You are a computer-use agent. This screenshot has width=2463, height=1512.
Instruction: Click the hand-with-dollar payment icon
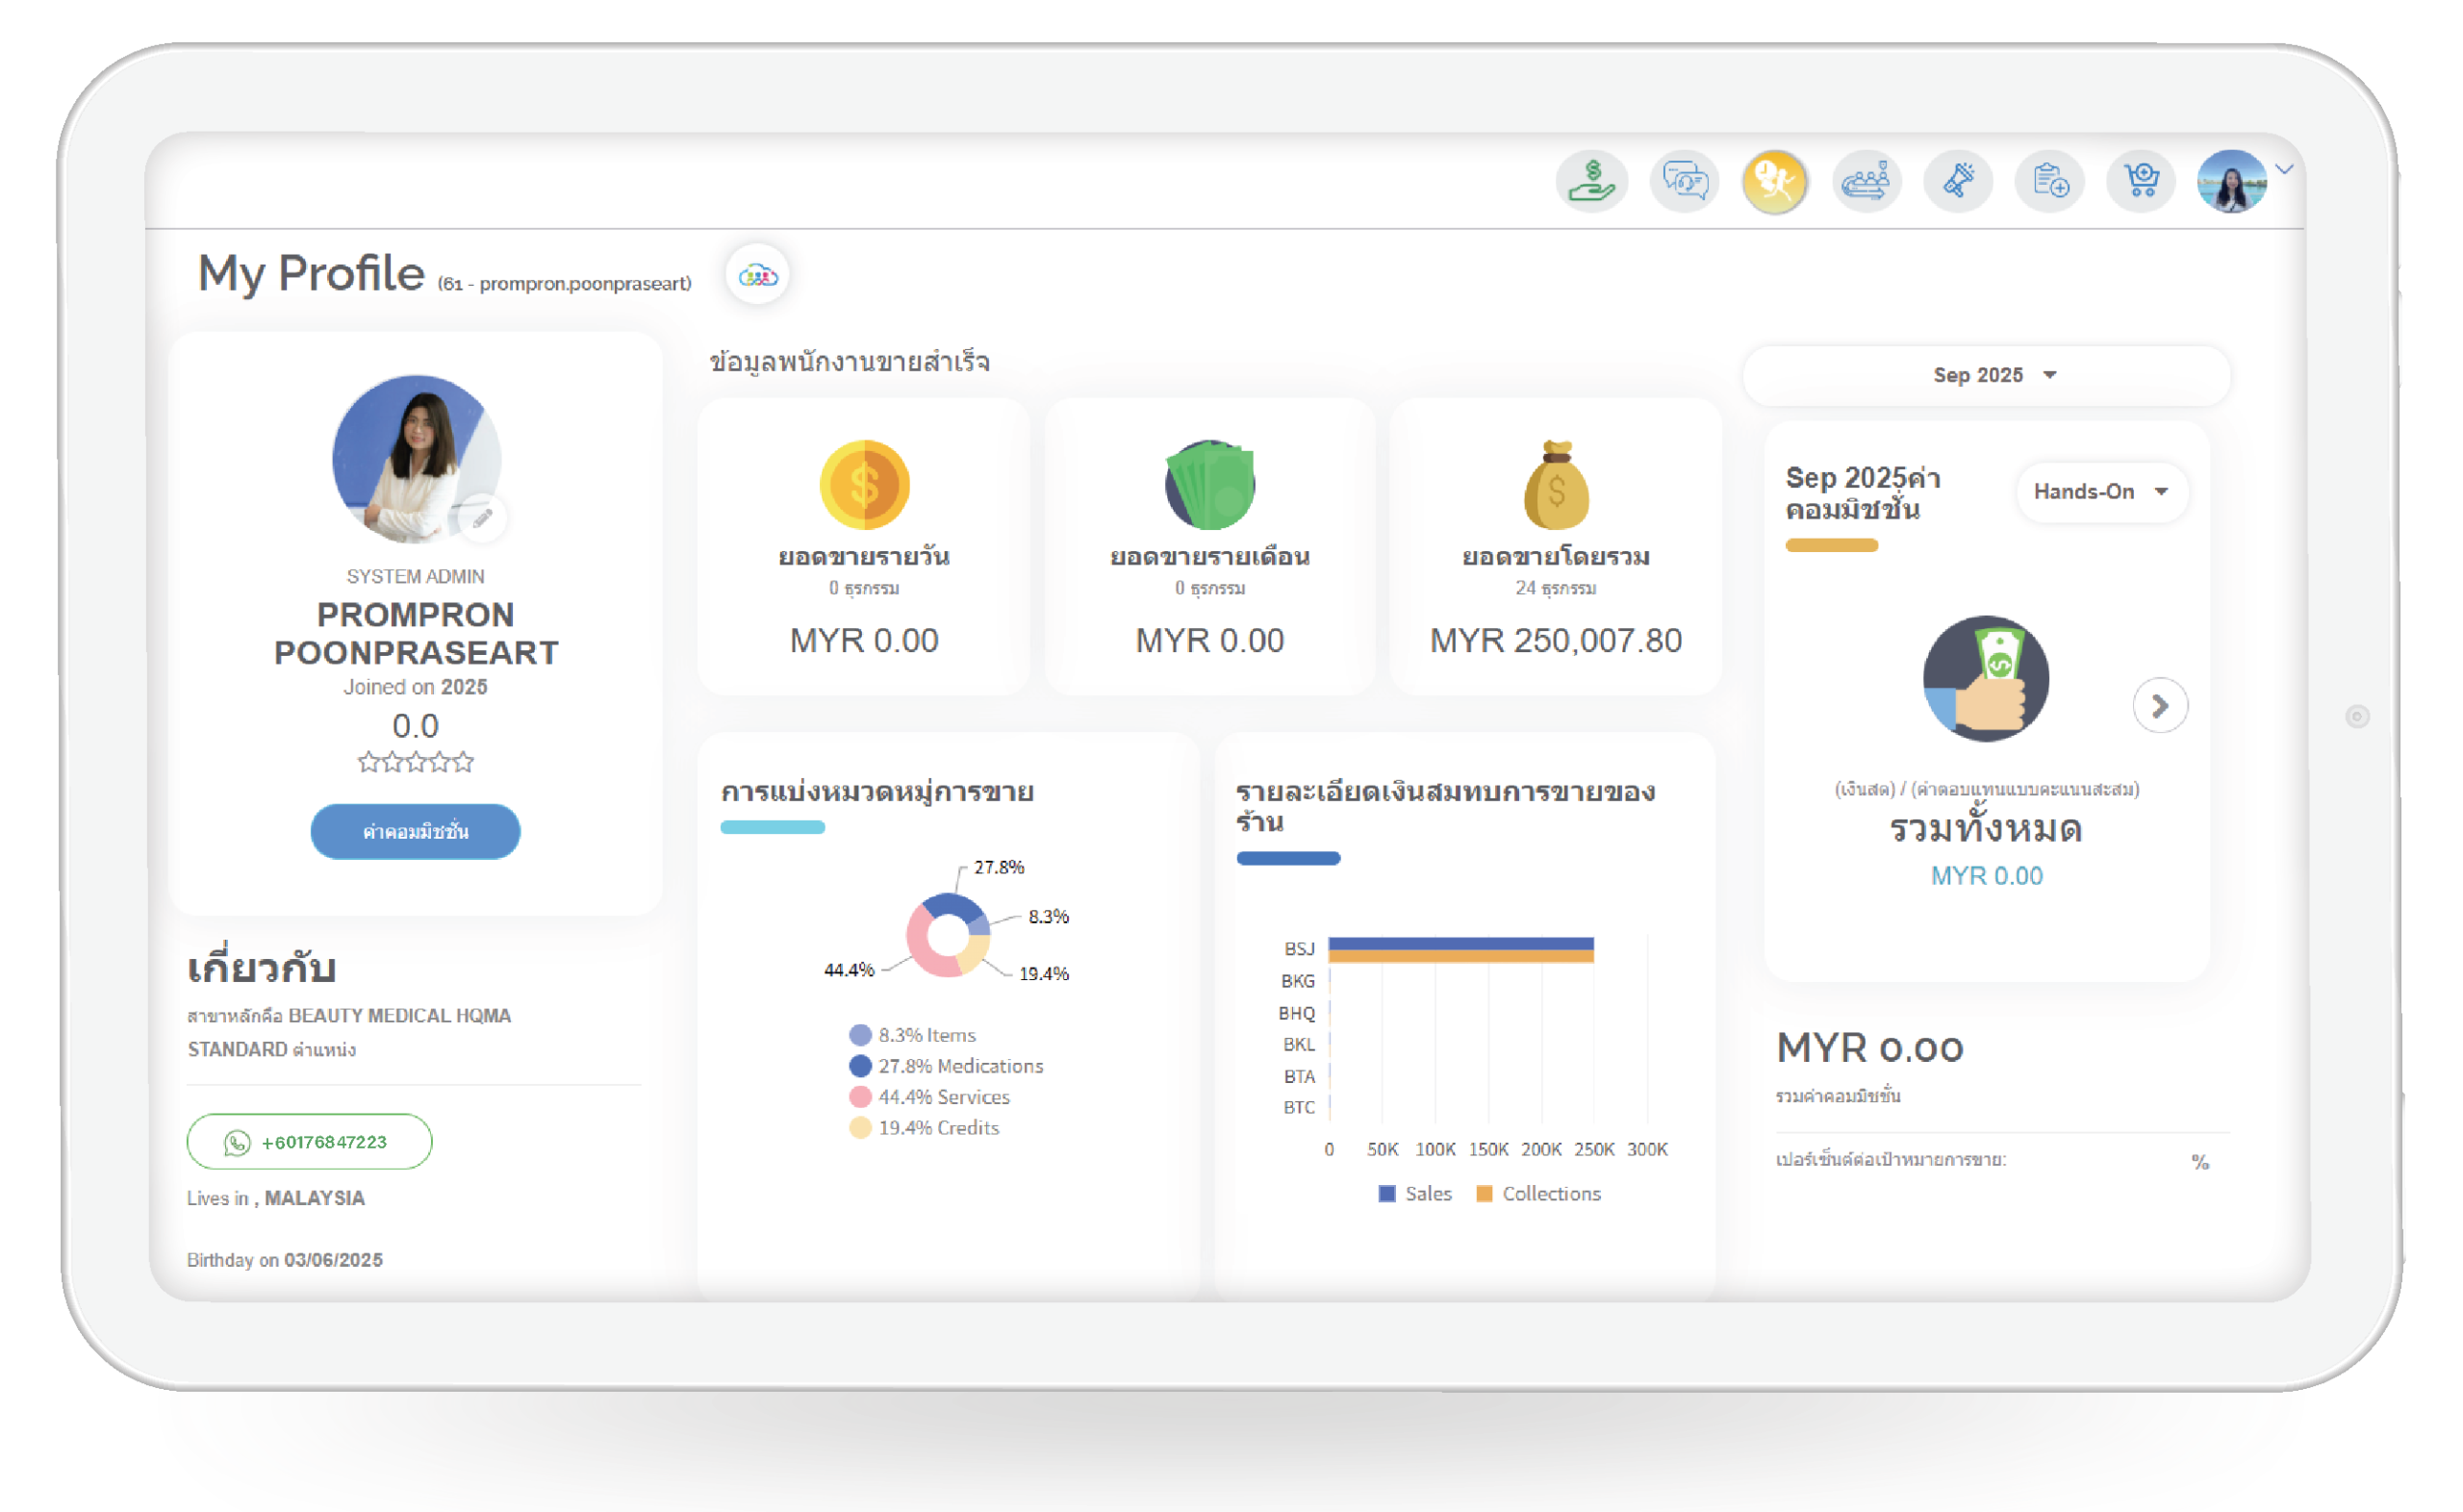click(1591, 182)
